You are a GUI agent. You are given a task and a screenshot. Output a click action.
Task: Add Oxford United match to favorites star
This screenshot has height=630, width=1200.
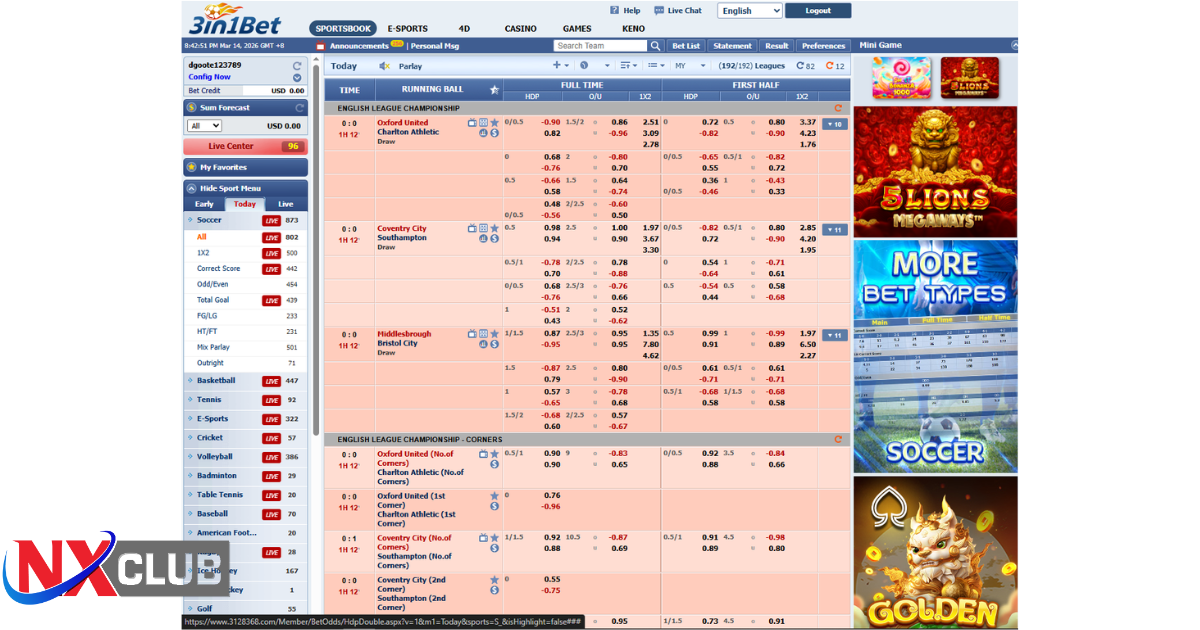494,123
